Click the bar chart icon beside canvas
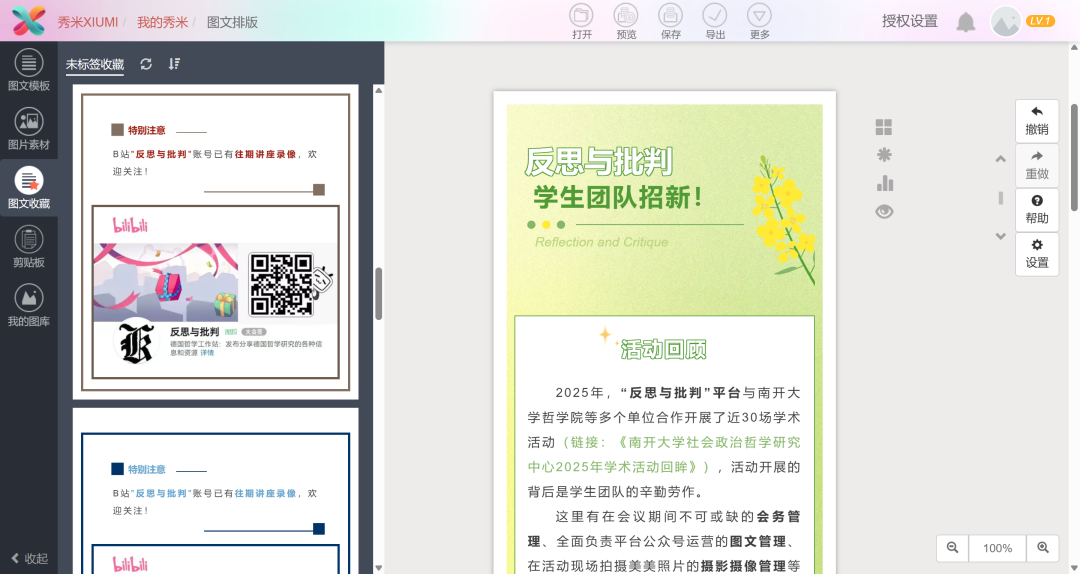This screenshot has height=574, width=1080. click(884, 183)
